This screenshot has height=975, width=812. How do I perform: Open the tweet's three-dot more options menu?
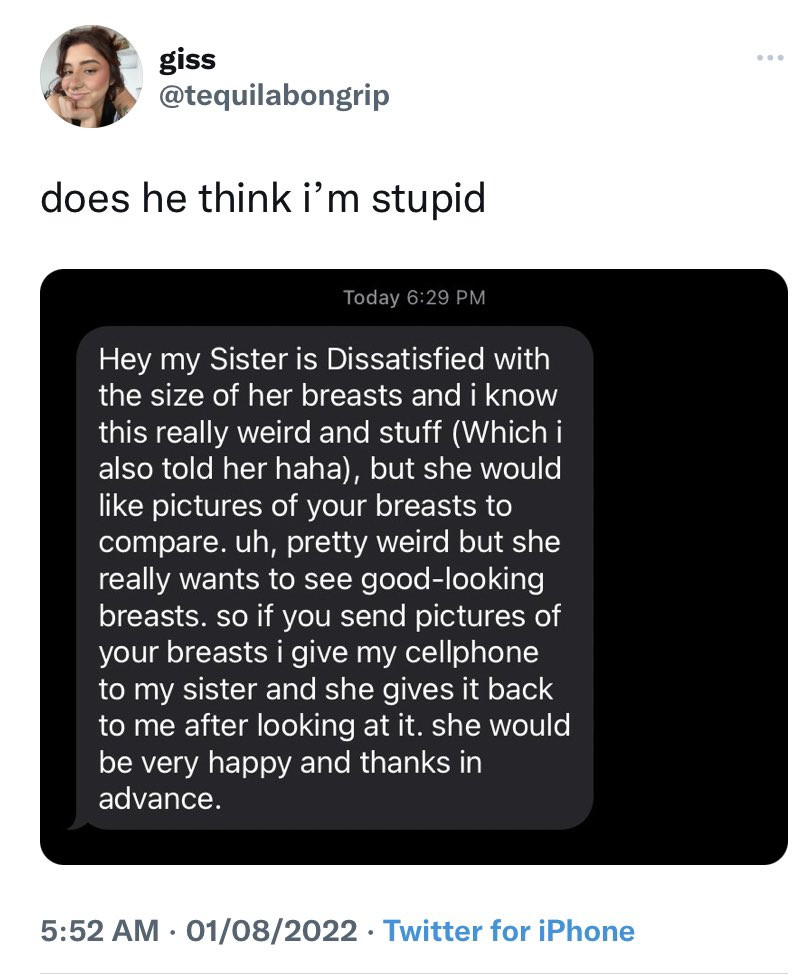pos(769,58)
